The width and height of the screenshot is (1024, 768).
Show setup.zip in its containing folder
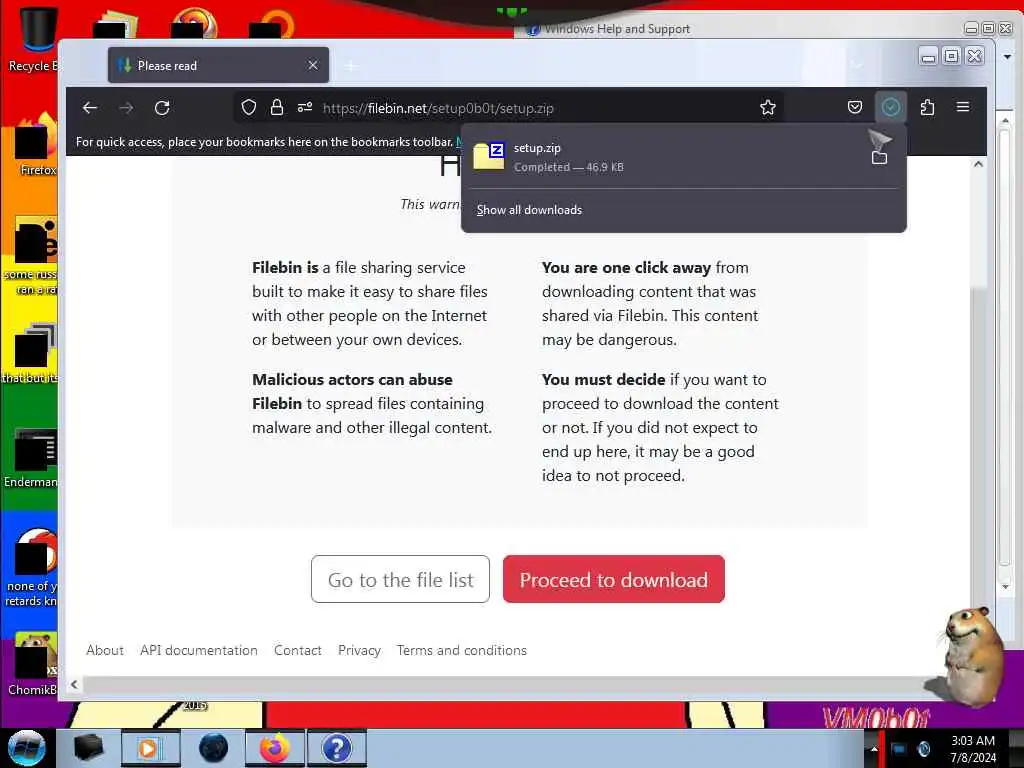coord(880,157)
